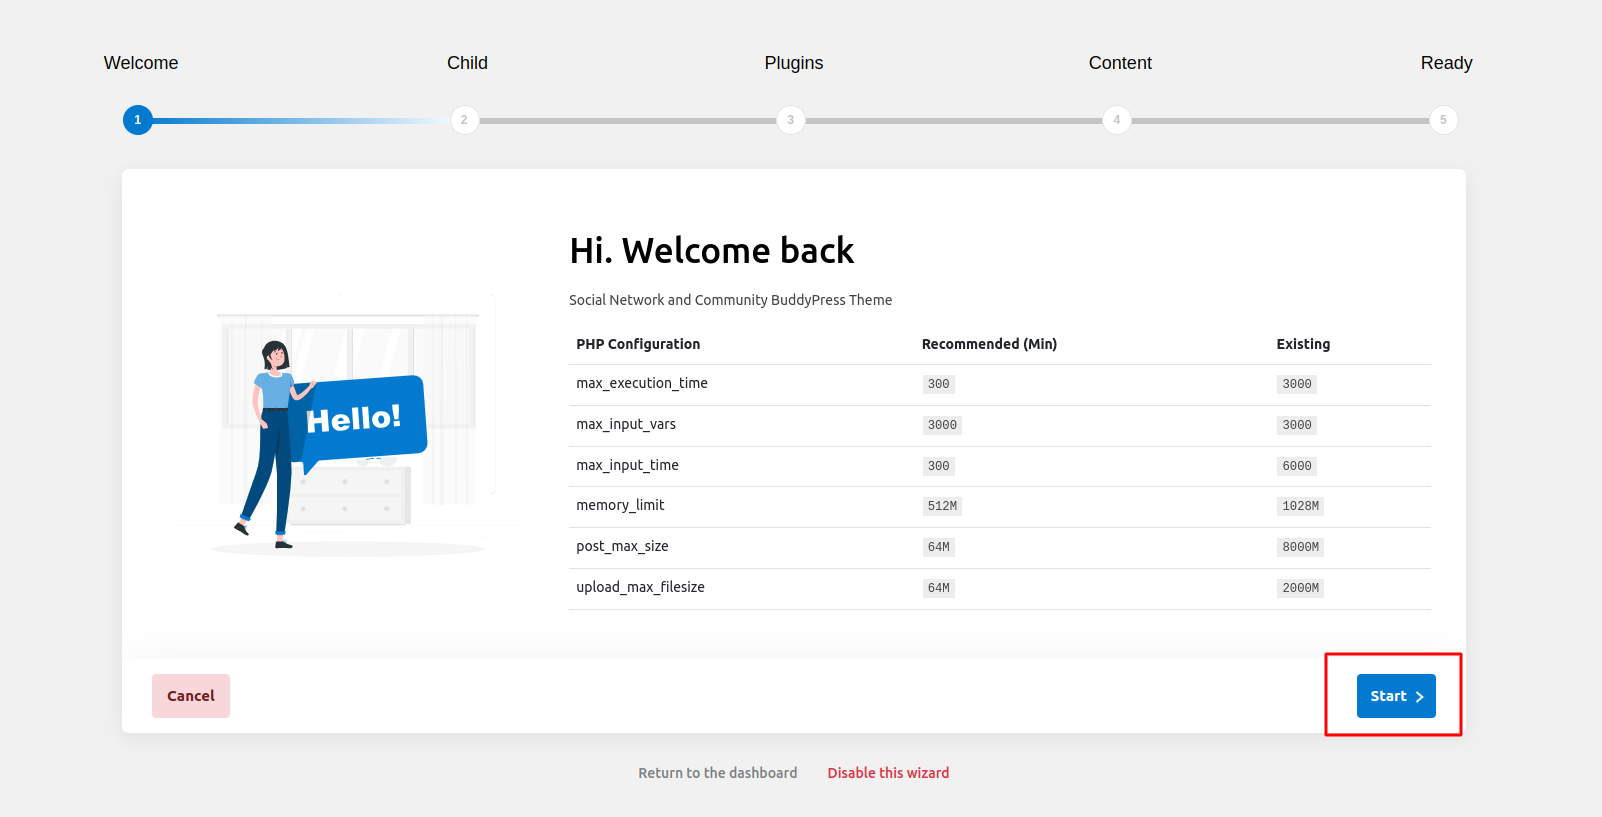
Task: Click the 'Existing' column header
Action: point(1303,344)
